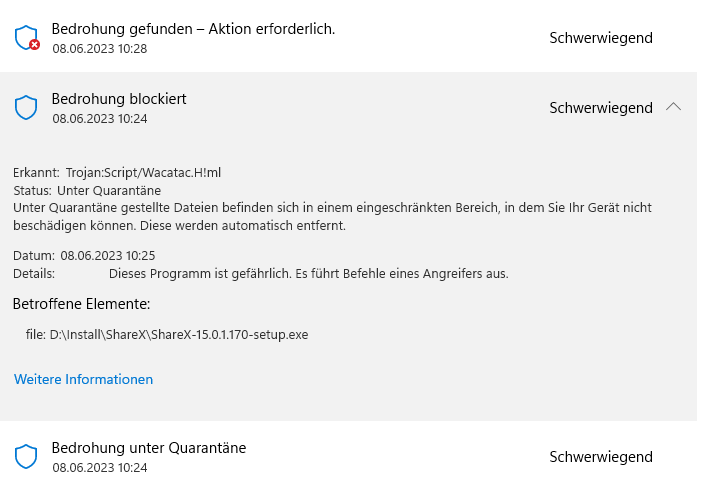Click shield icon beside Bedrohung unter Quarantäne

pos(26,456)
